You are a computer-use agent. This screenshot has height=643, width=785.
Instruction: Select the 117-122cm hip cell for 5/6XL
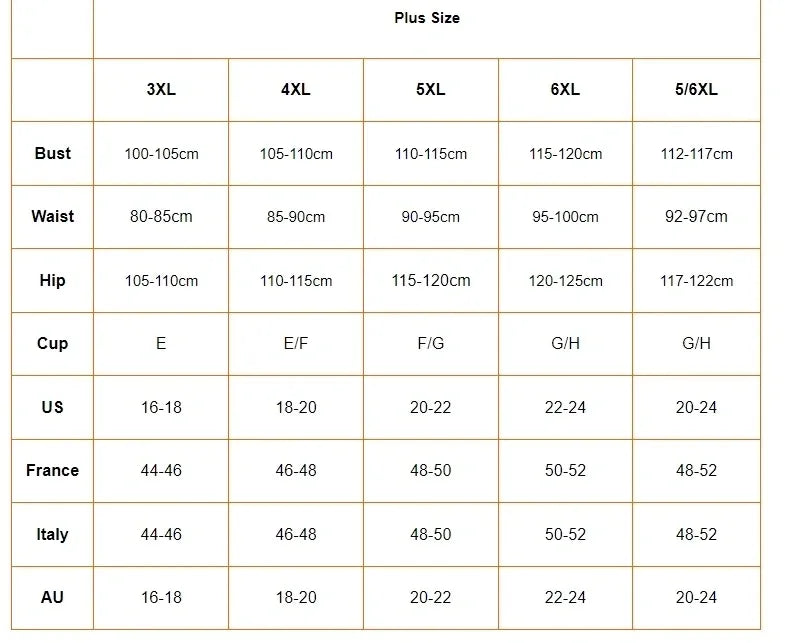click(x=696, y=281)
